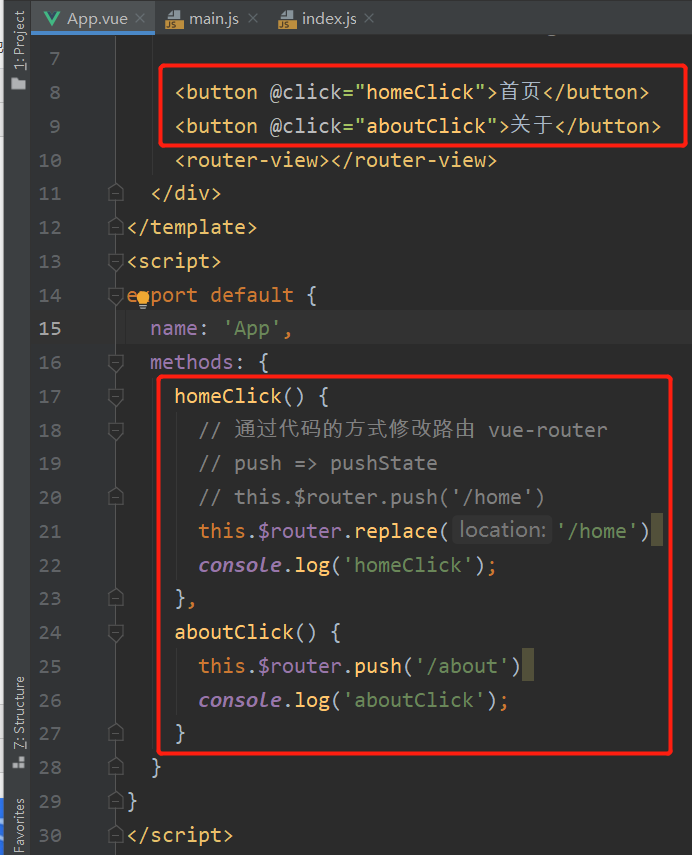Click comment fold end marker at line 20
The width and height of the screenshot is (692, 855).
click(x=116, y=497)
